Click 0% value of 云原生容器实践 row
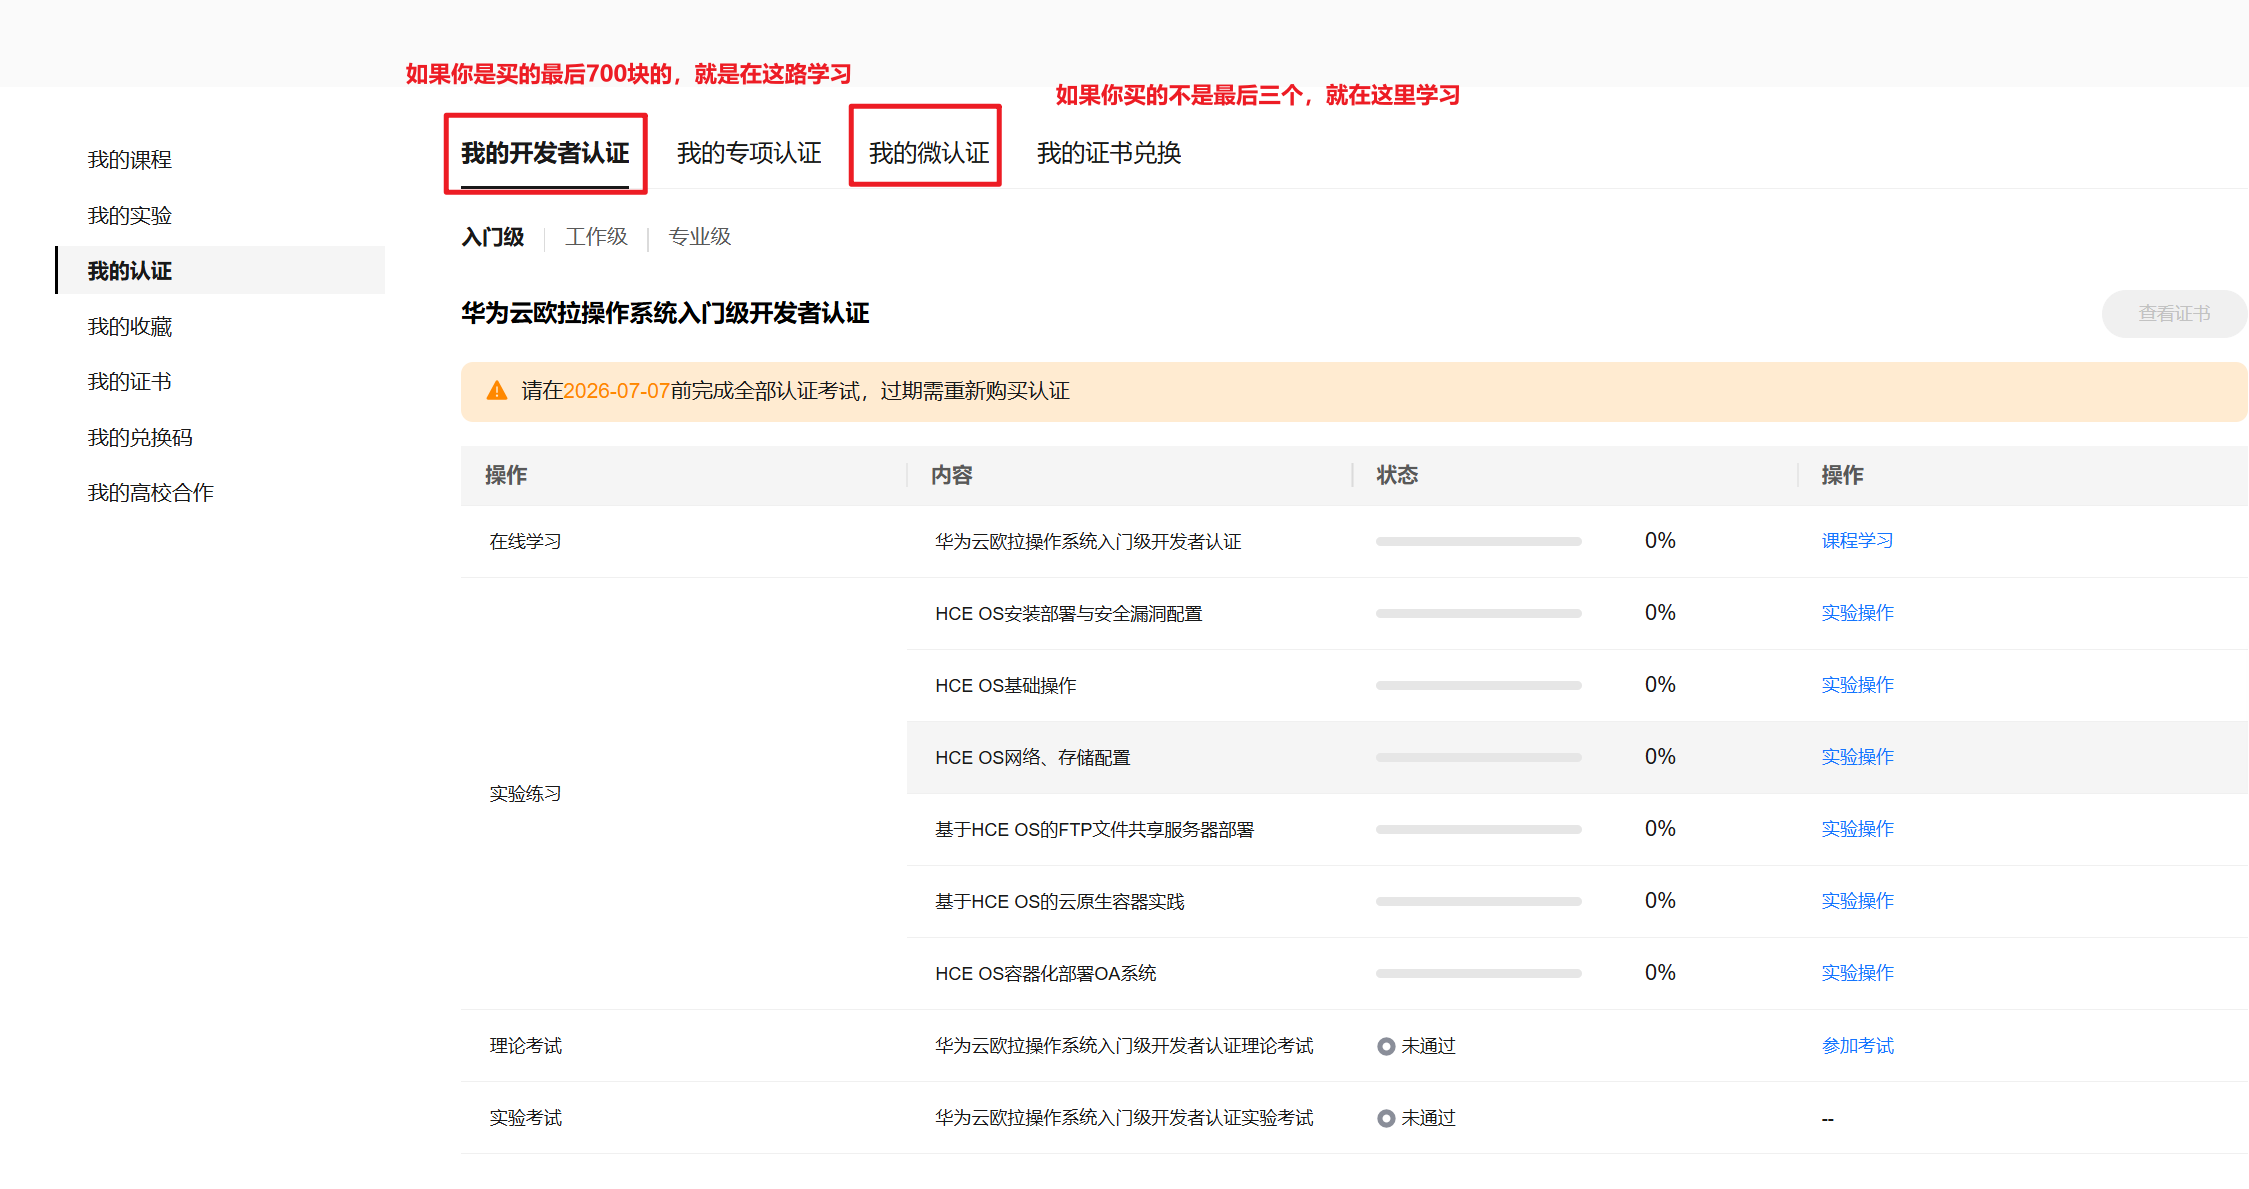2249x1189 pixels. pyautogui.click(x=1660, y=901)
